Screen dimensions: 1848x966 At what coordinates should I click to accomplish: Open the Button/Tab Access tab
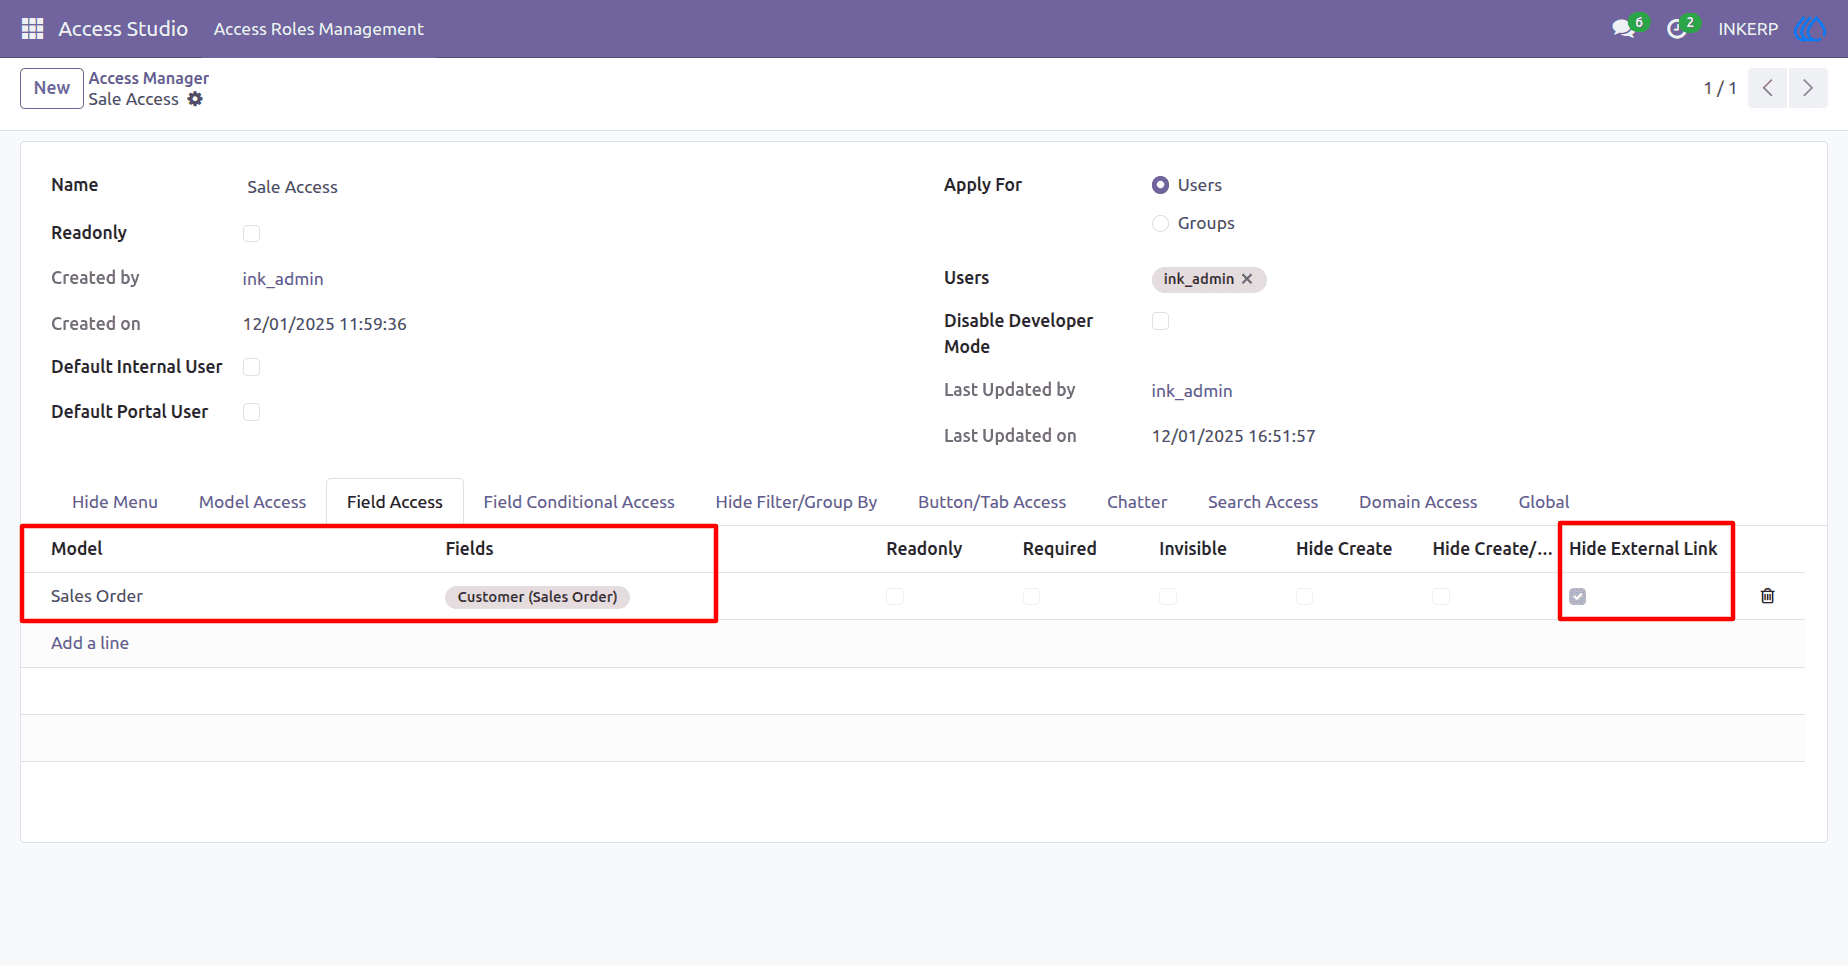pyautogui.click(x=992, y=502)
